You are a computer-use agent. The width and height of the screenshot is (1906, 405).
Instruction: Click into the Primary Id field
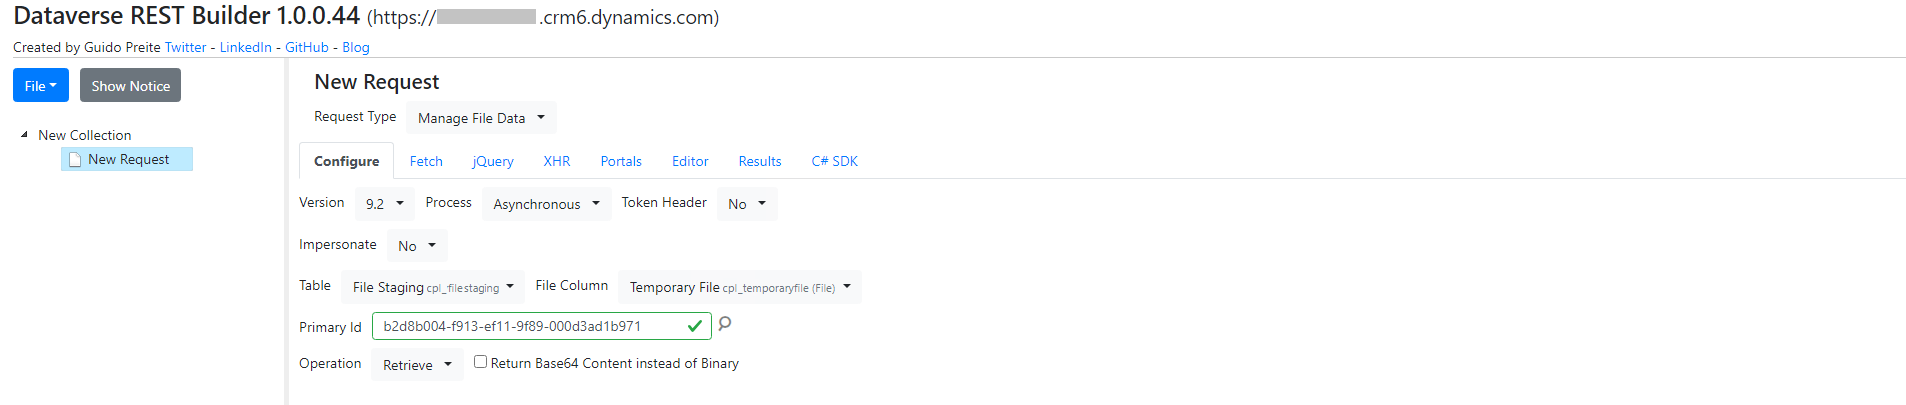[x=530, y=326]
